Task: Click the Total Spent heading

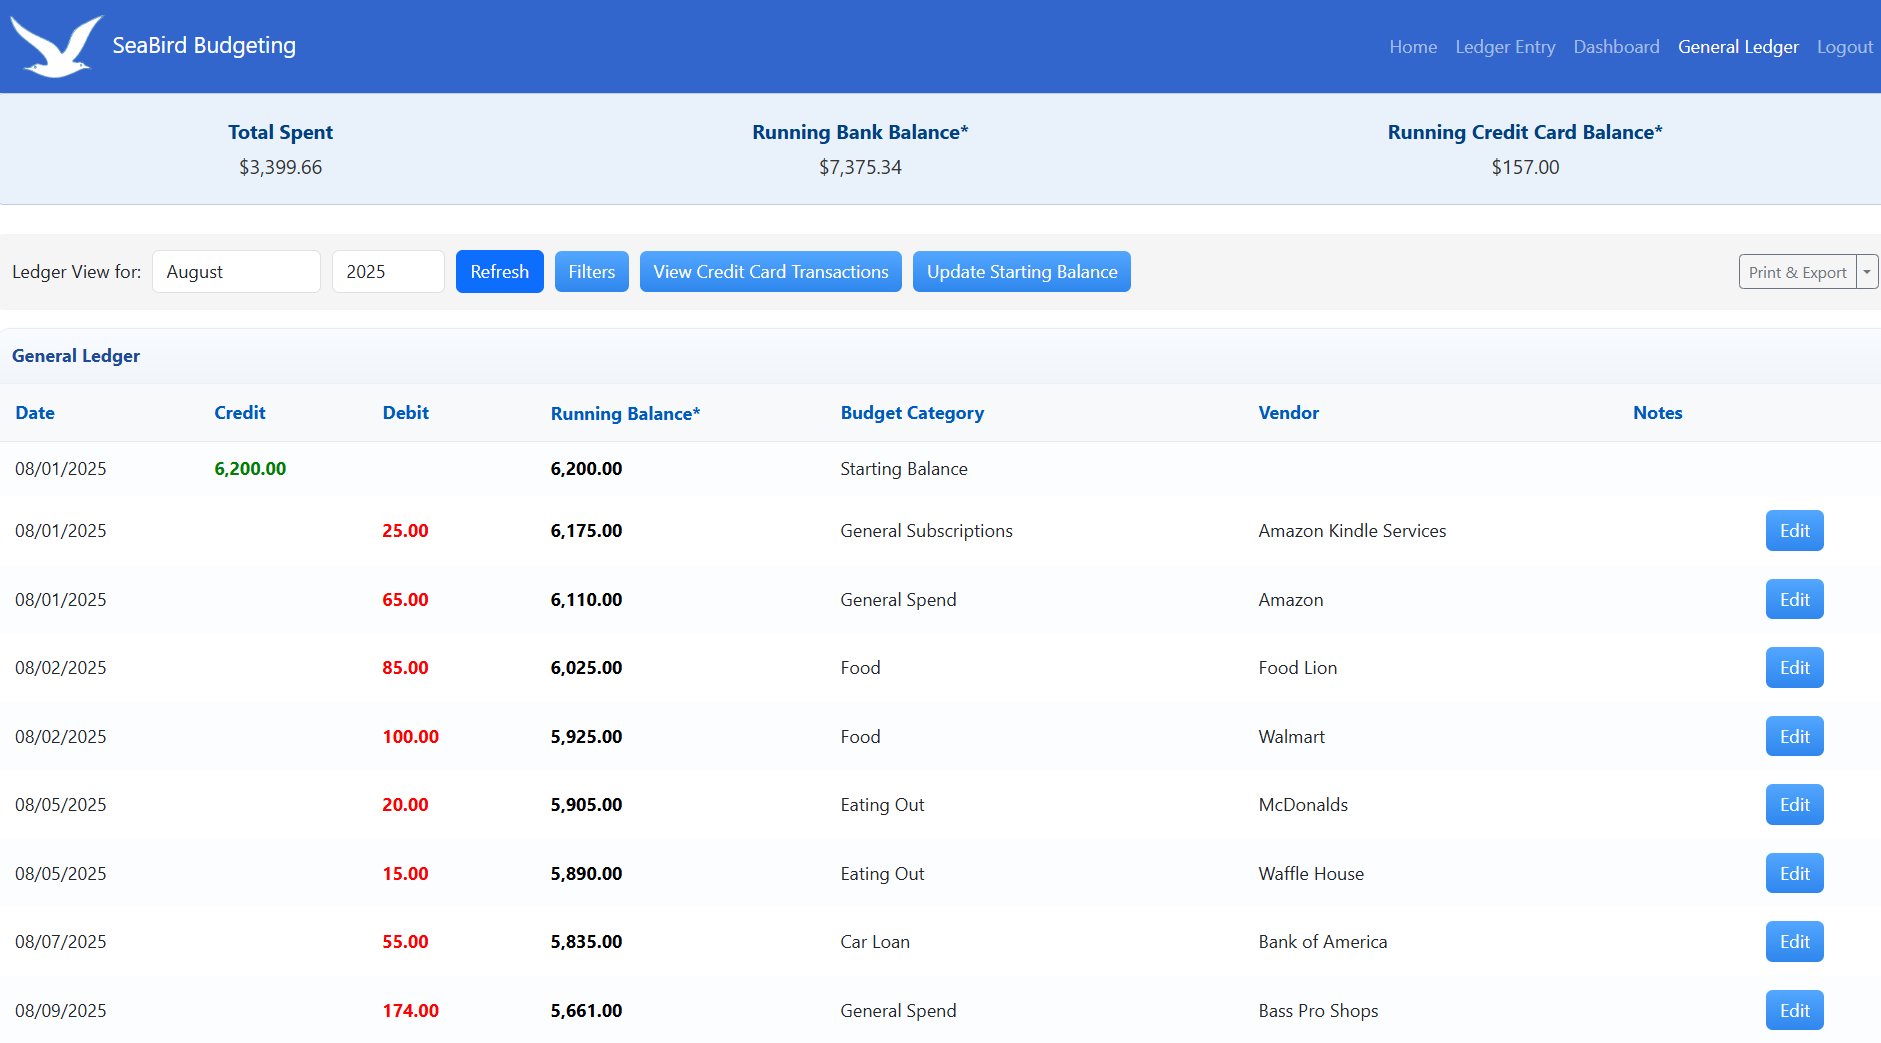Action: click(x=280, y=132)
